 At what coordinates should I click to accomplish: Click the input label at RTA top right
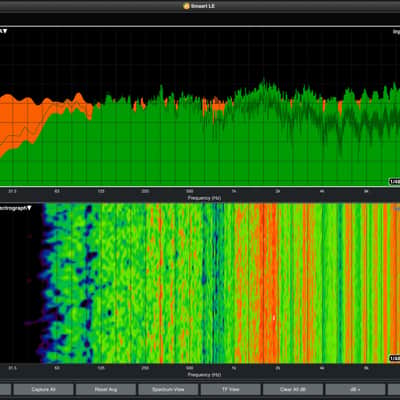click(396, 32)
